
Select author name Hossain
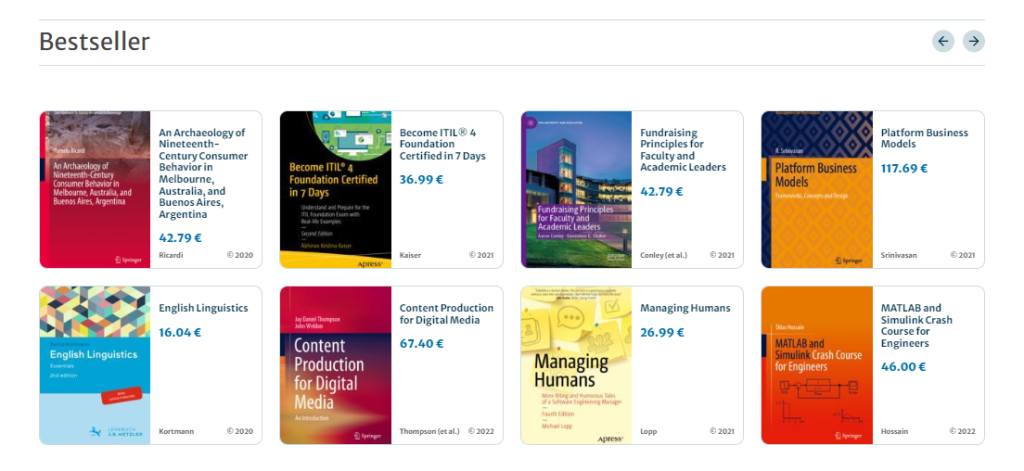tap(895, 431)
